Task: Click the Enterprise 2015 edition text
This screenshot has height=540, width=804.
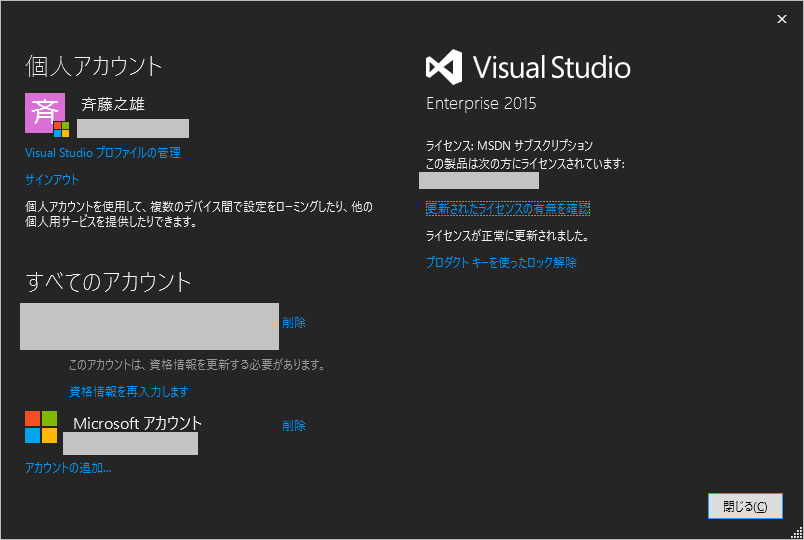Action: [x=481, y=104]
